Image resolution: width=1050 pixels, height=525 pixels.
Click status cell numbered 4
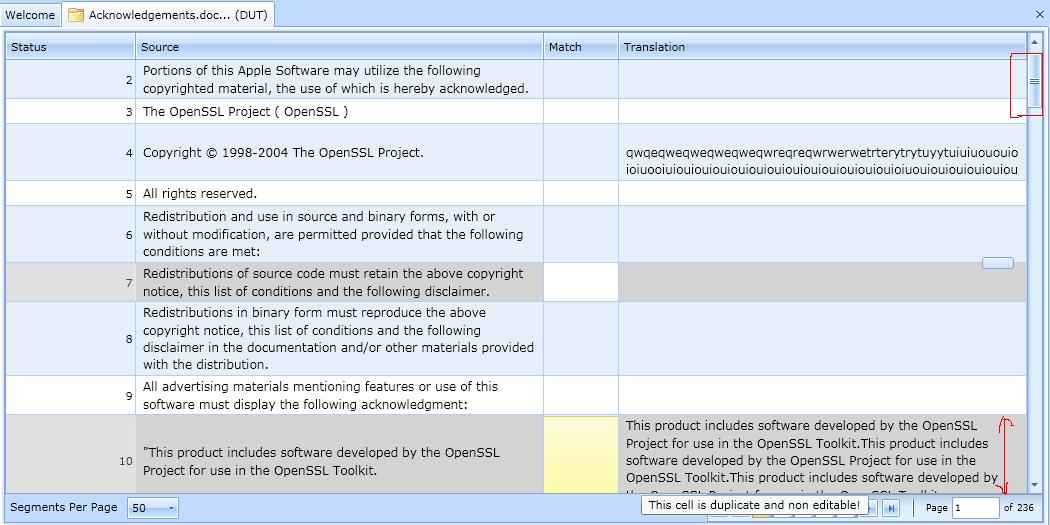70,153
